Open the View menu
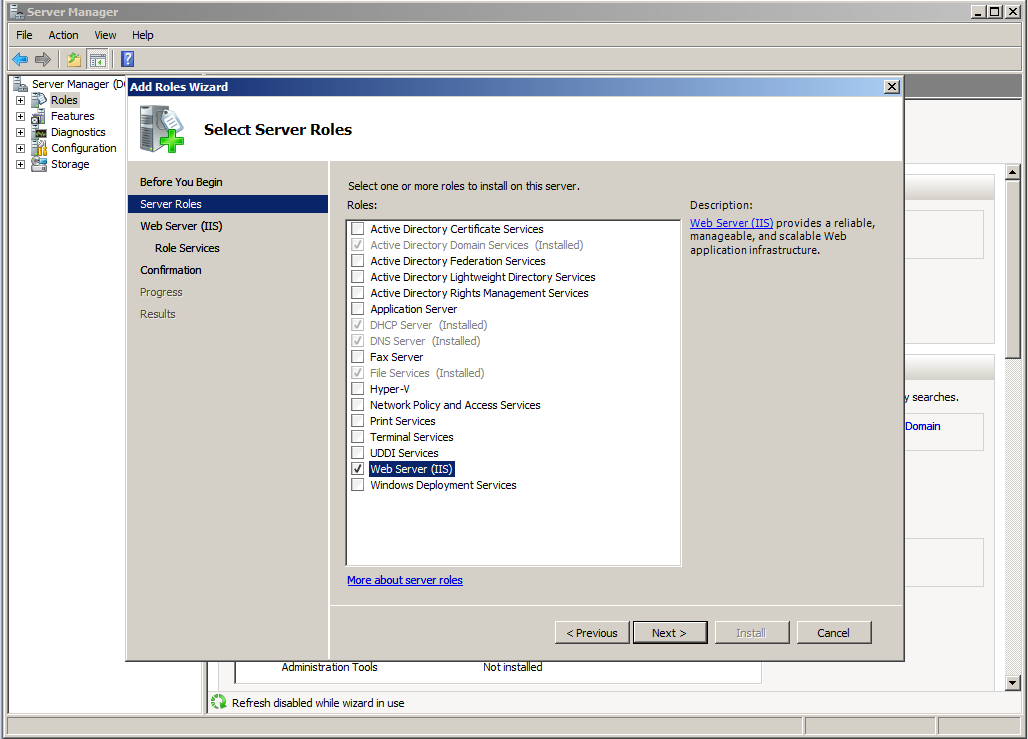The height and width of the screenshot is (739, 1028). [105, 35]
